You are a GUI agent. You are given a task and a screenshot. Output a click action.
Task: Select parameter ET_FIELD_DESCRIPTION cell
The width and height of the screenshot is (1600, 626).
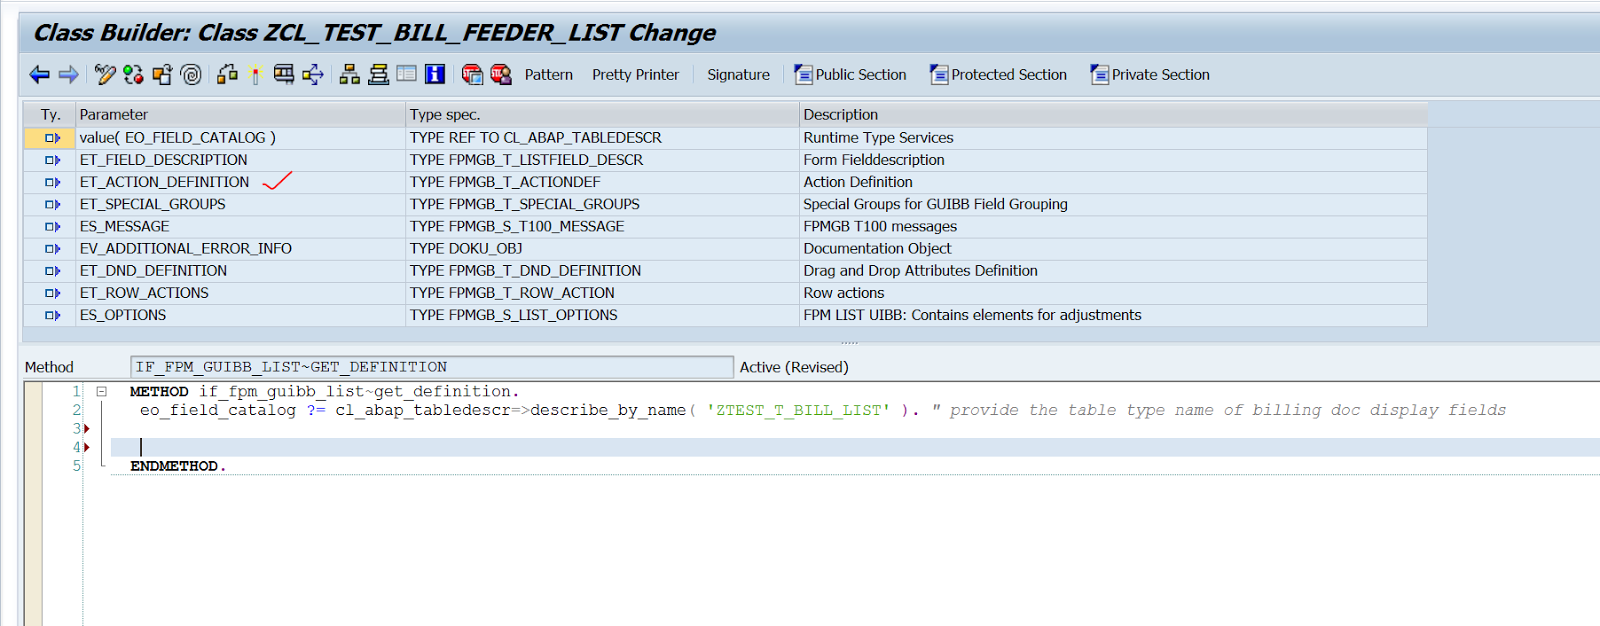tap(241, 160)
